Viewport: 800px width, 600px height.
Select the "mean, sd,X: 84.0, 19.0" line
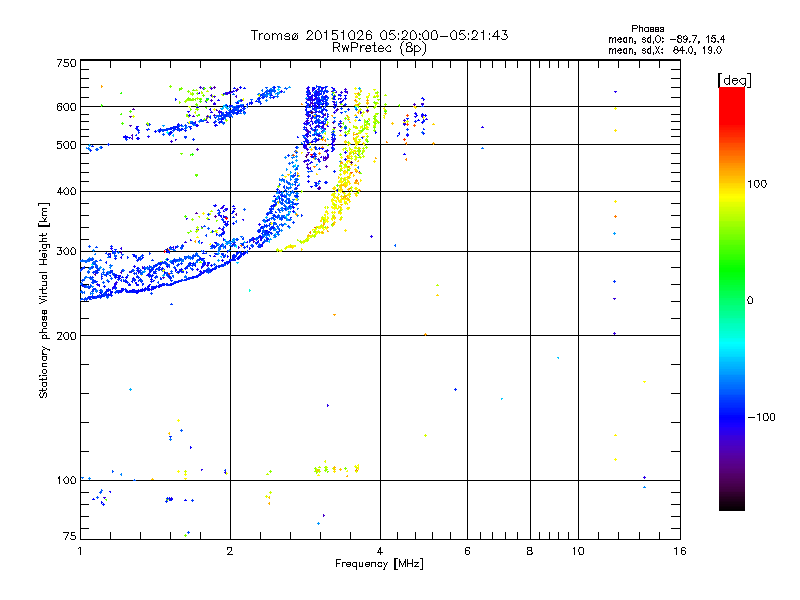tap(665, 50)
